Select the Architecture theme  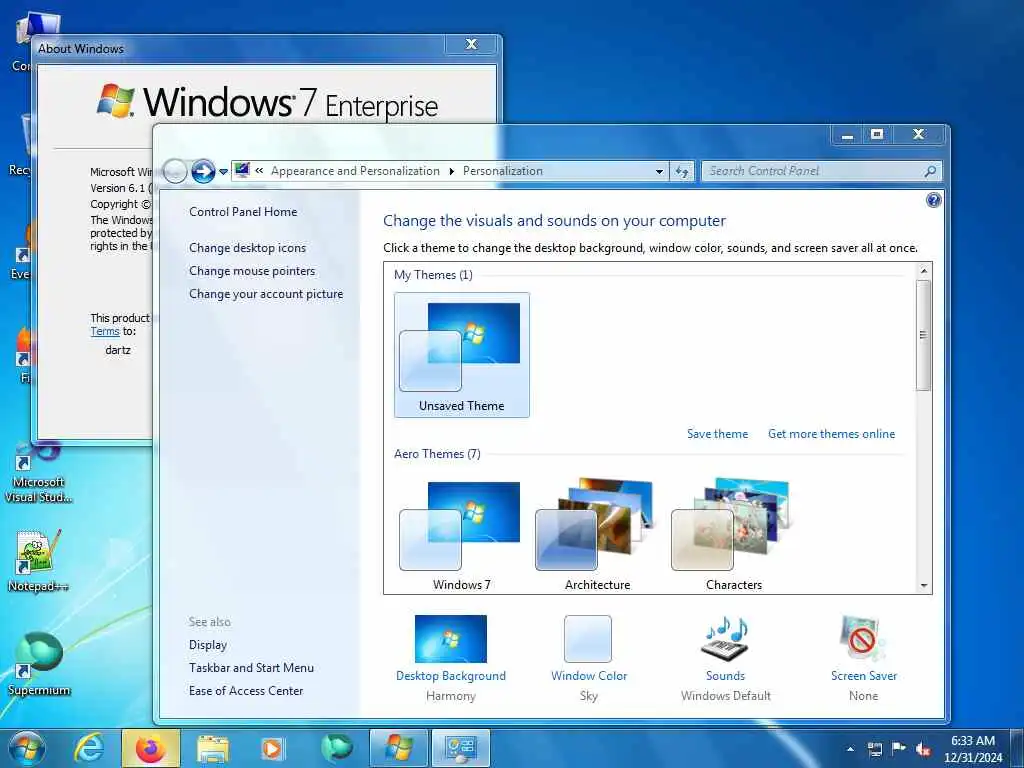click(598, 534)
